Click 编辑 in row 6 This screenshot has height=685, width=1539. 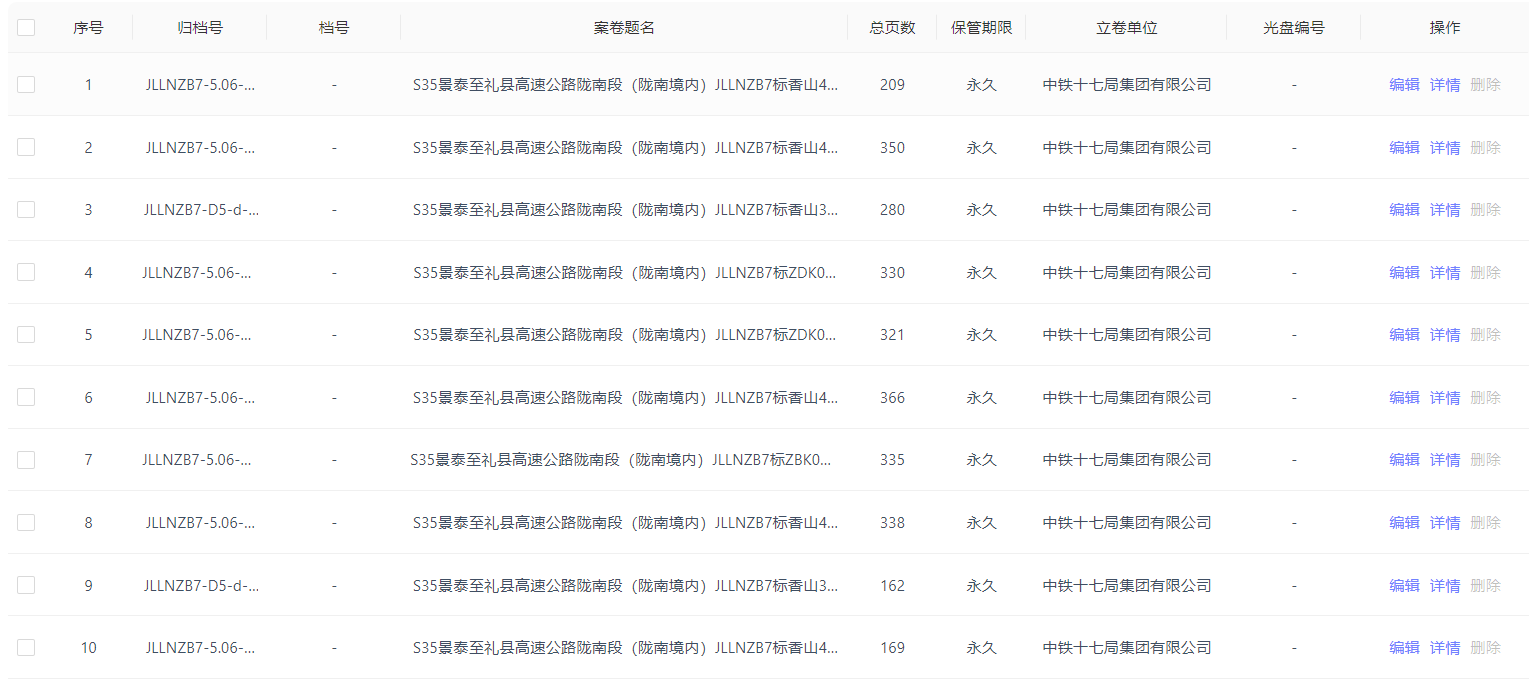coord(1404,398)
